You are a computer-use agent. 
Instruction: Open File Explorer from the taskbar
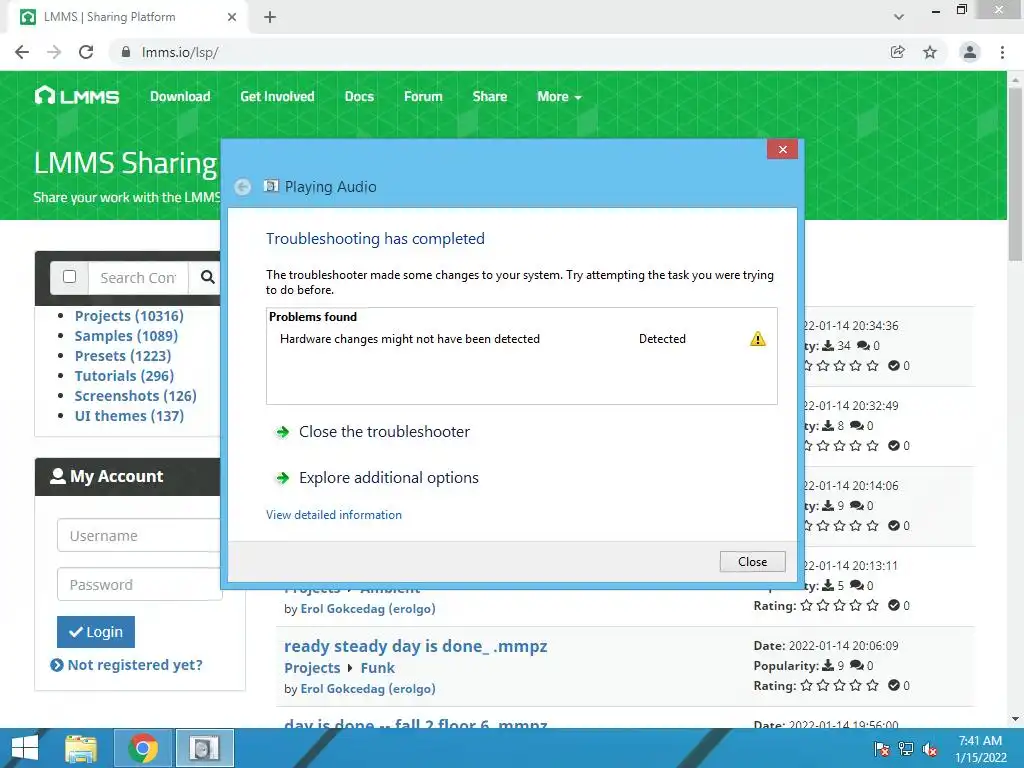click(81, 748)
